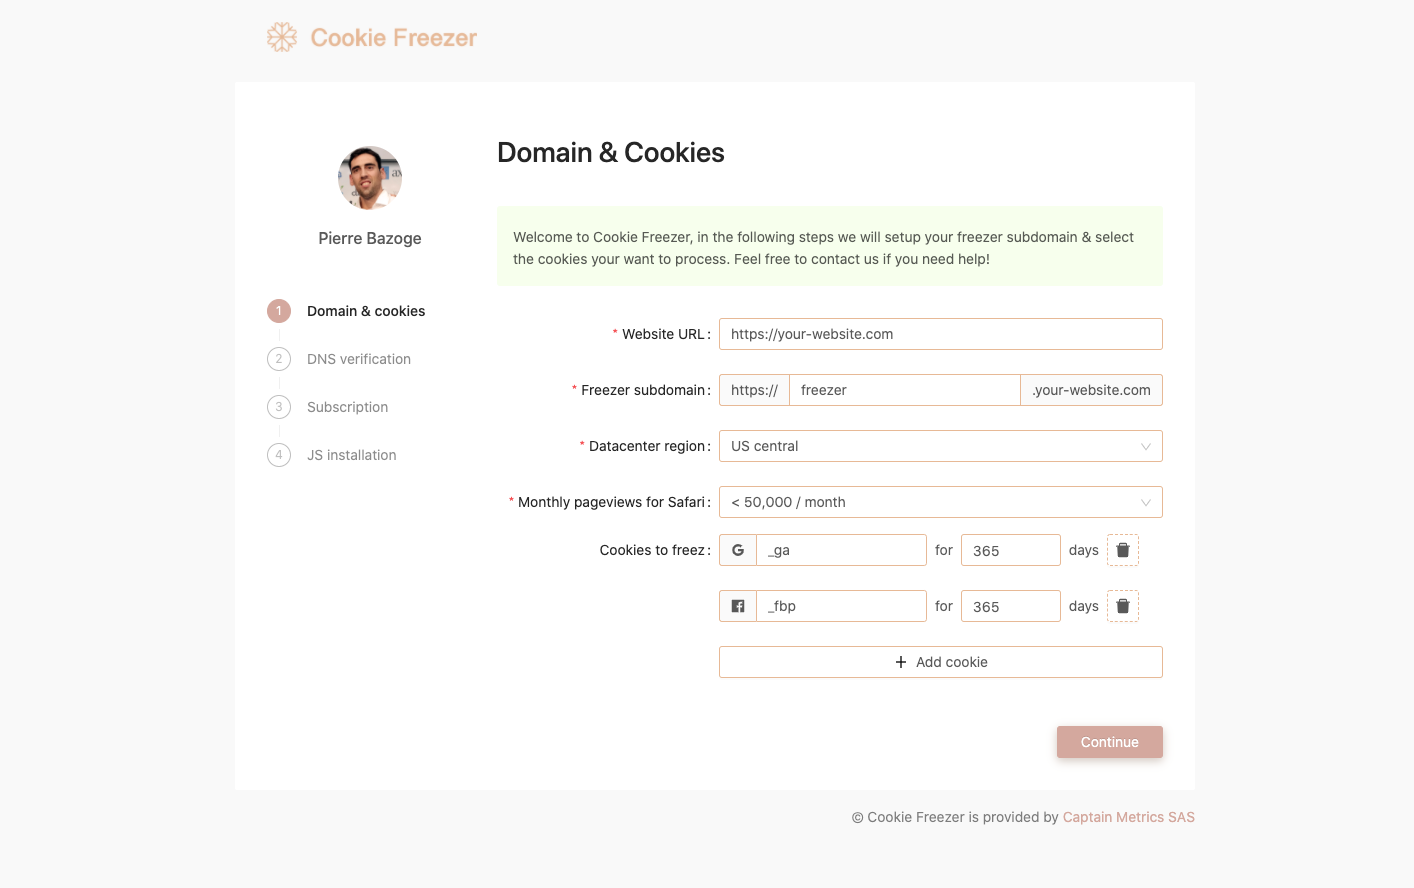Viewport: 1414px width, 888px height.
Task: Remove the _fbp cookie via the trash icon
Action: [1123, 605]
